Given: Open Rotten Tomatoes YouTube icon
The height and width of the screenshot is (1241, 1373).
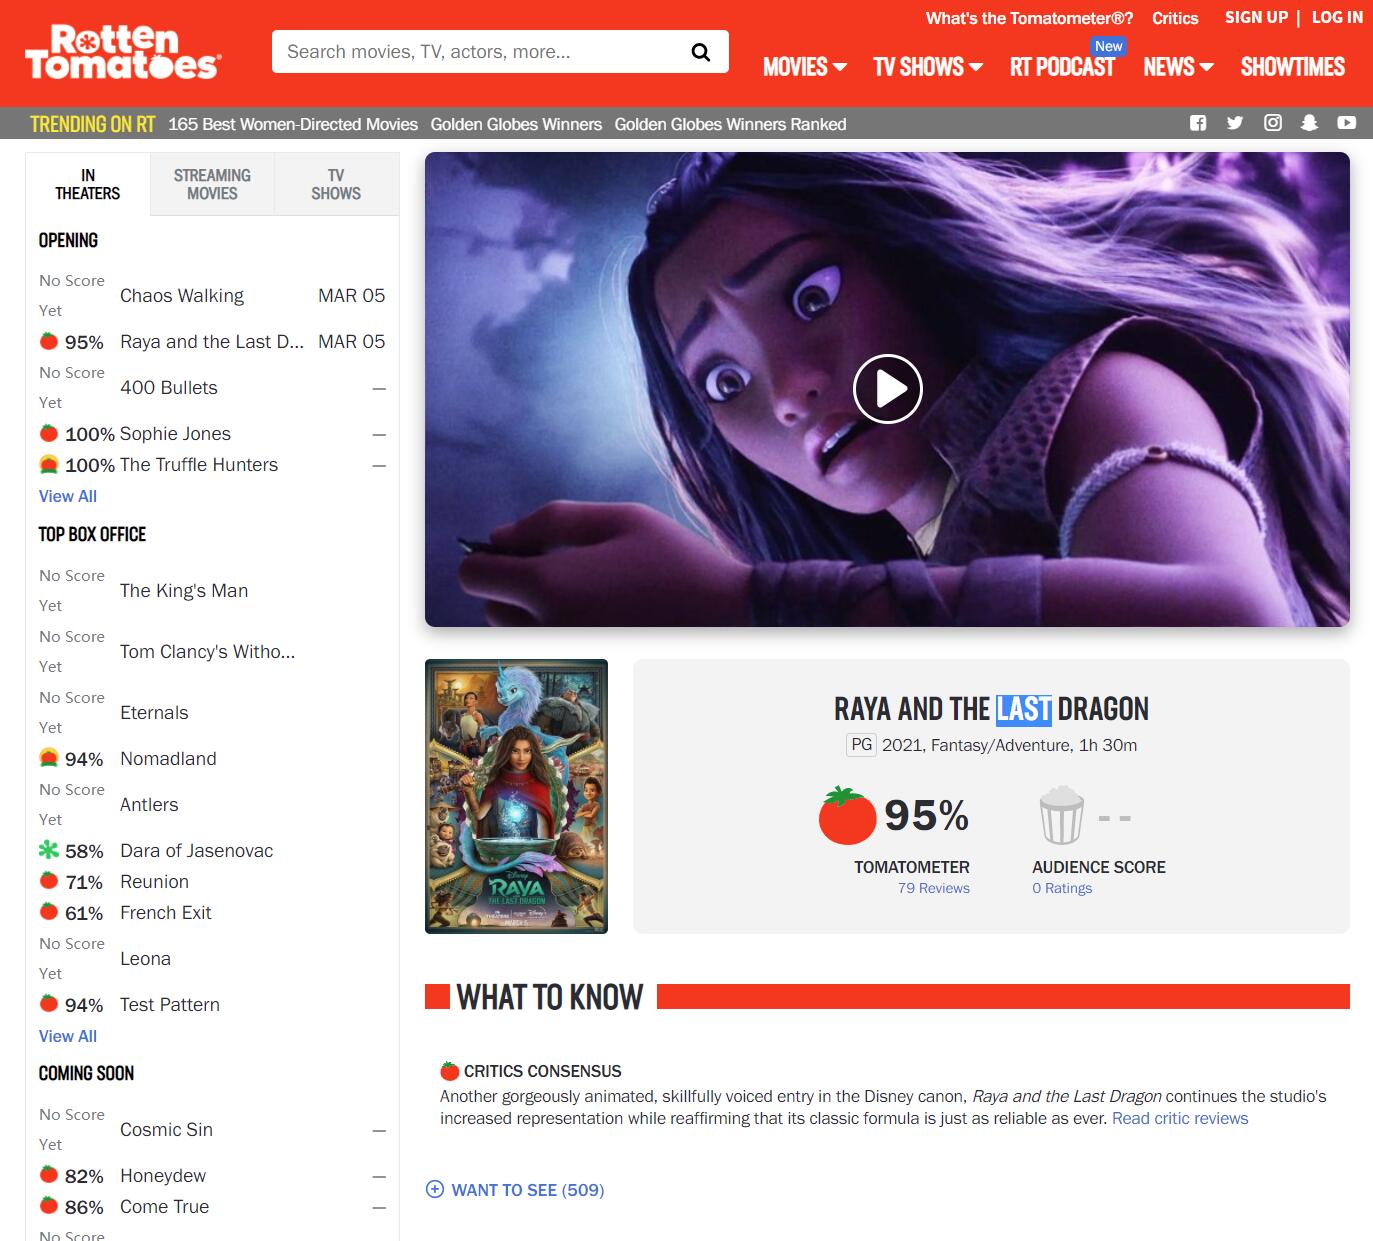Looking at the screenshot, I should click(x=1347, y=123).
